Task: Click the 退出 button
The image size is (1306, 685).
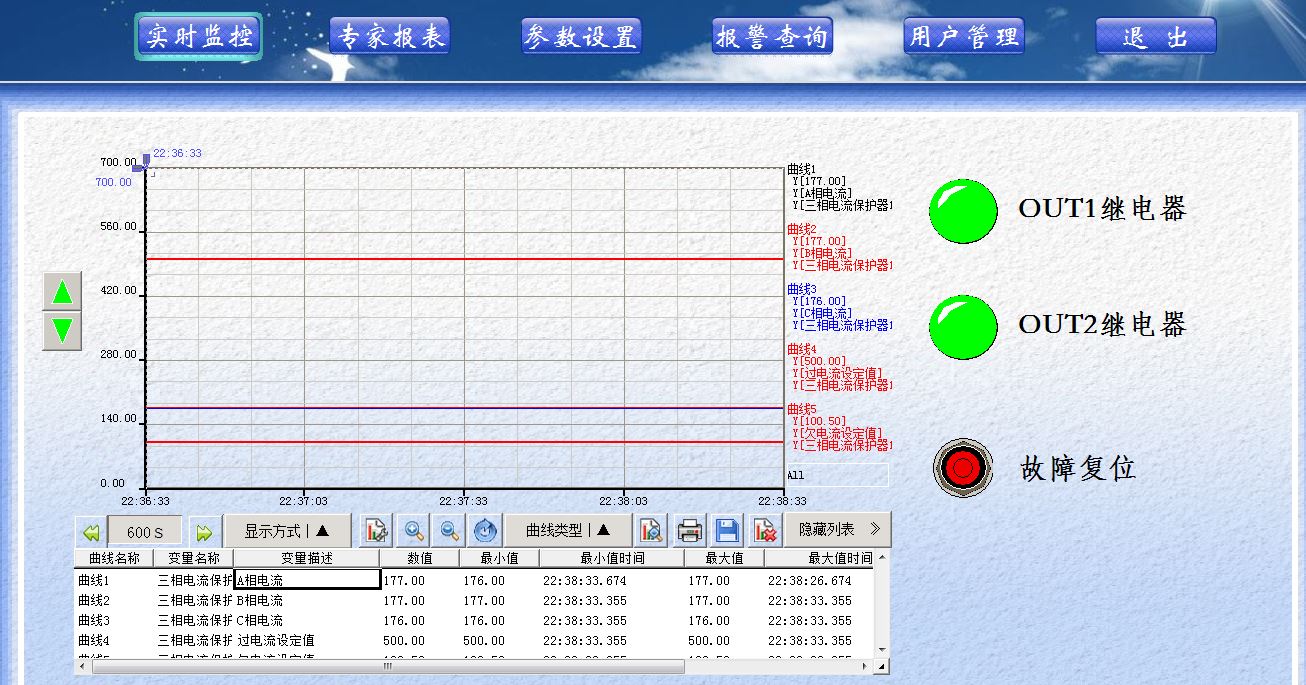Action: 1155,37
